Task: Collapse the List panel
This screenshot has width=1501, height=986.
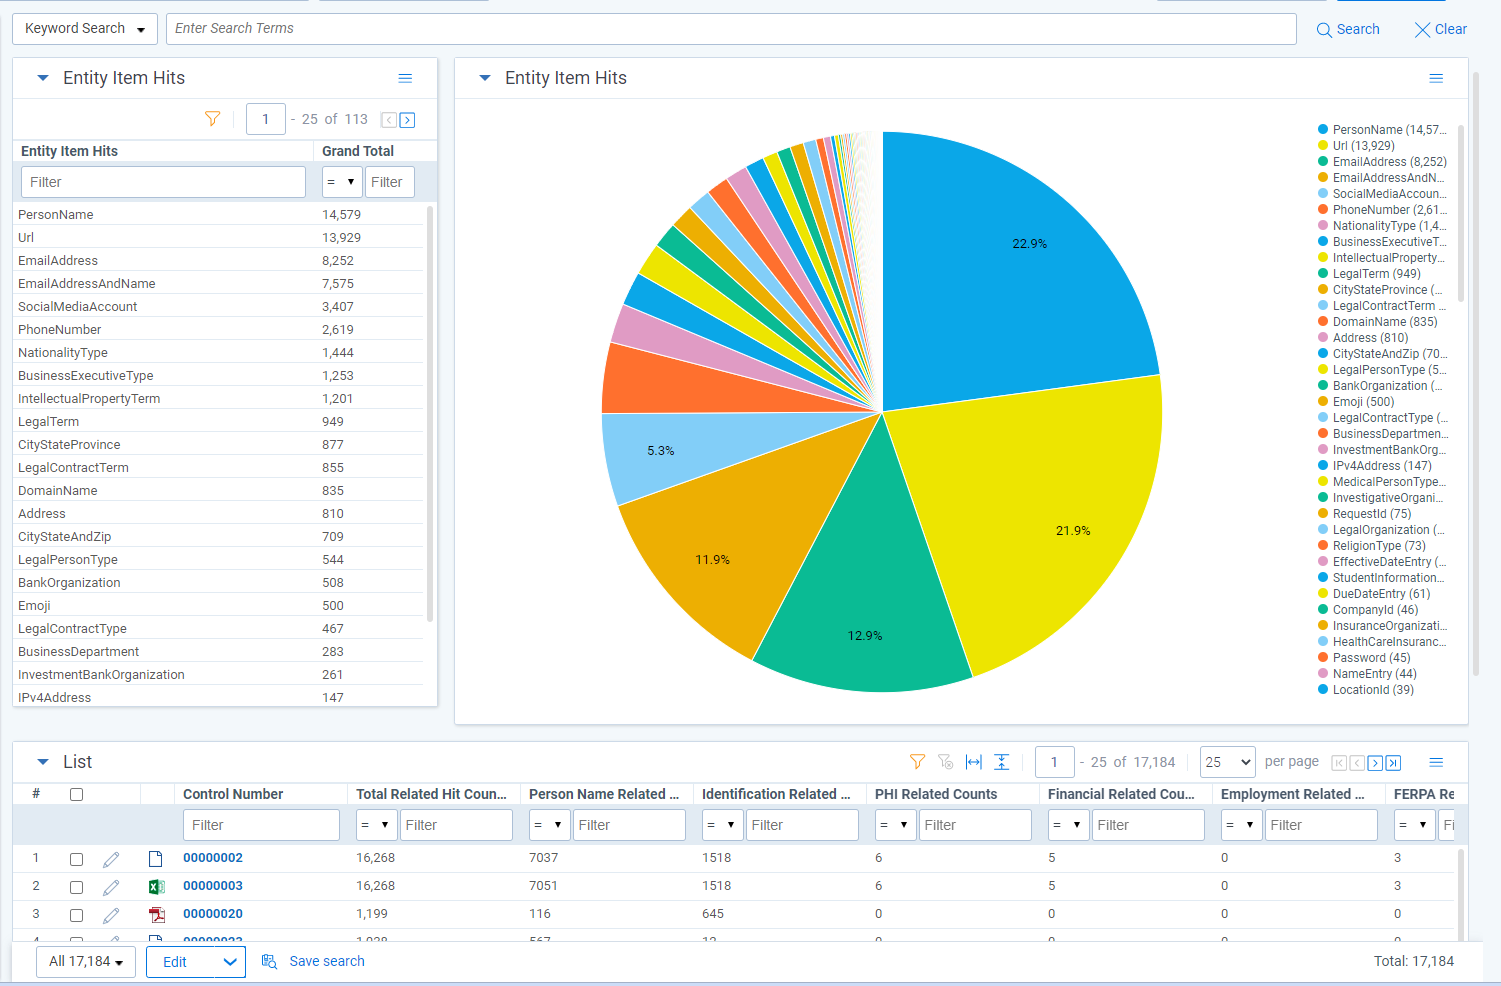Action: (43, 762)
